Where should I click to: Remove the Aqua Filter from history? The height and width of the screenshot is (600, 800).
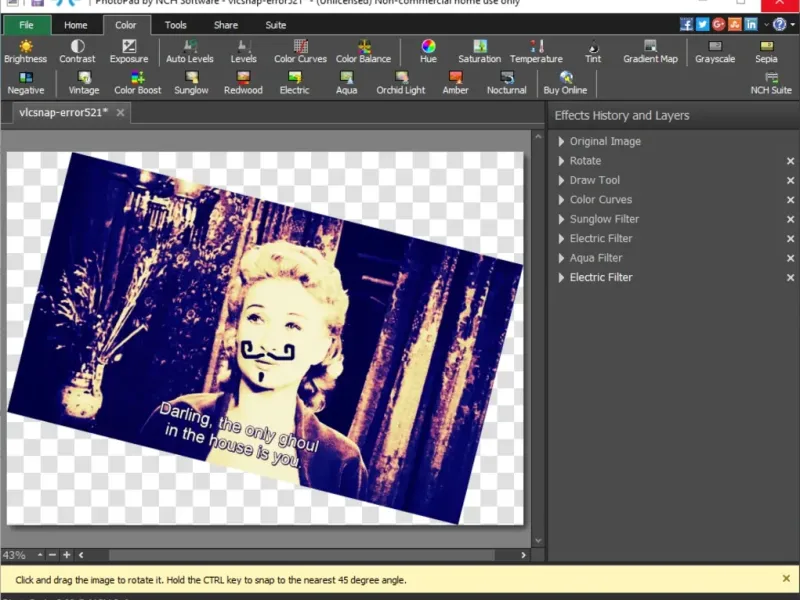coord(790,258)
